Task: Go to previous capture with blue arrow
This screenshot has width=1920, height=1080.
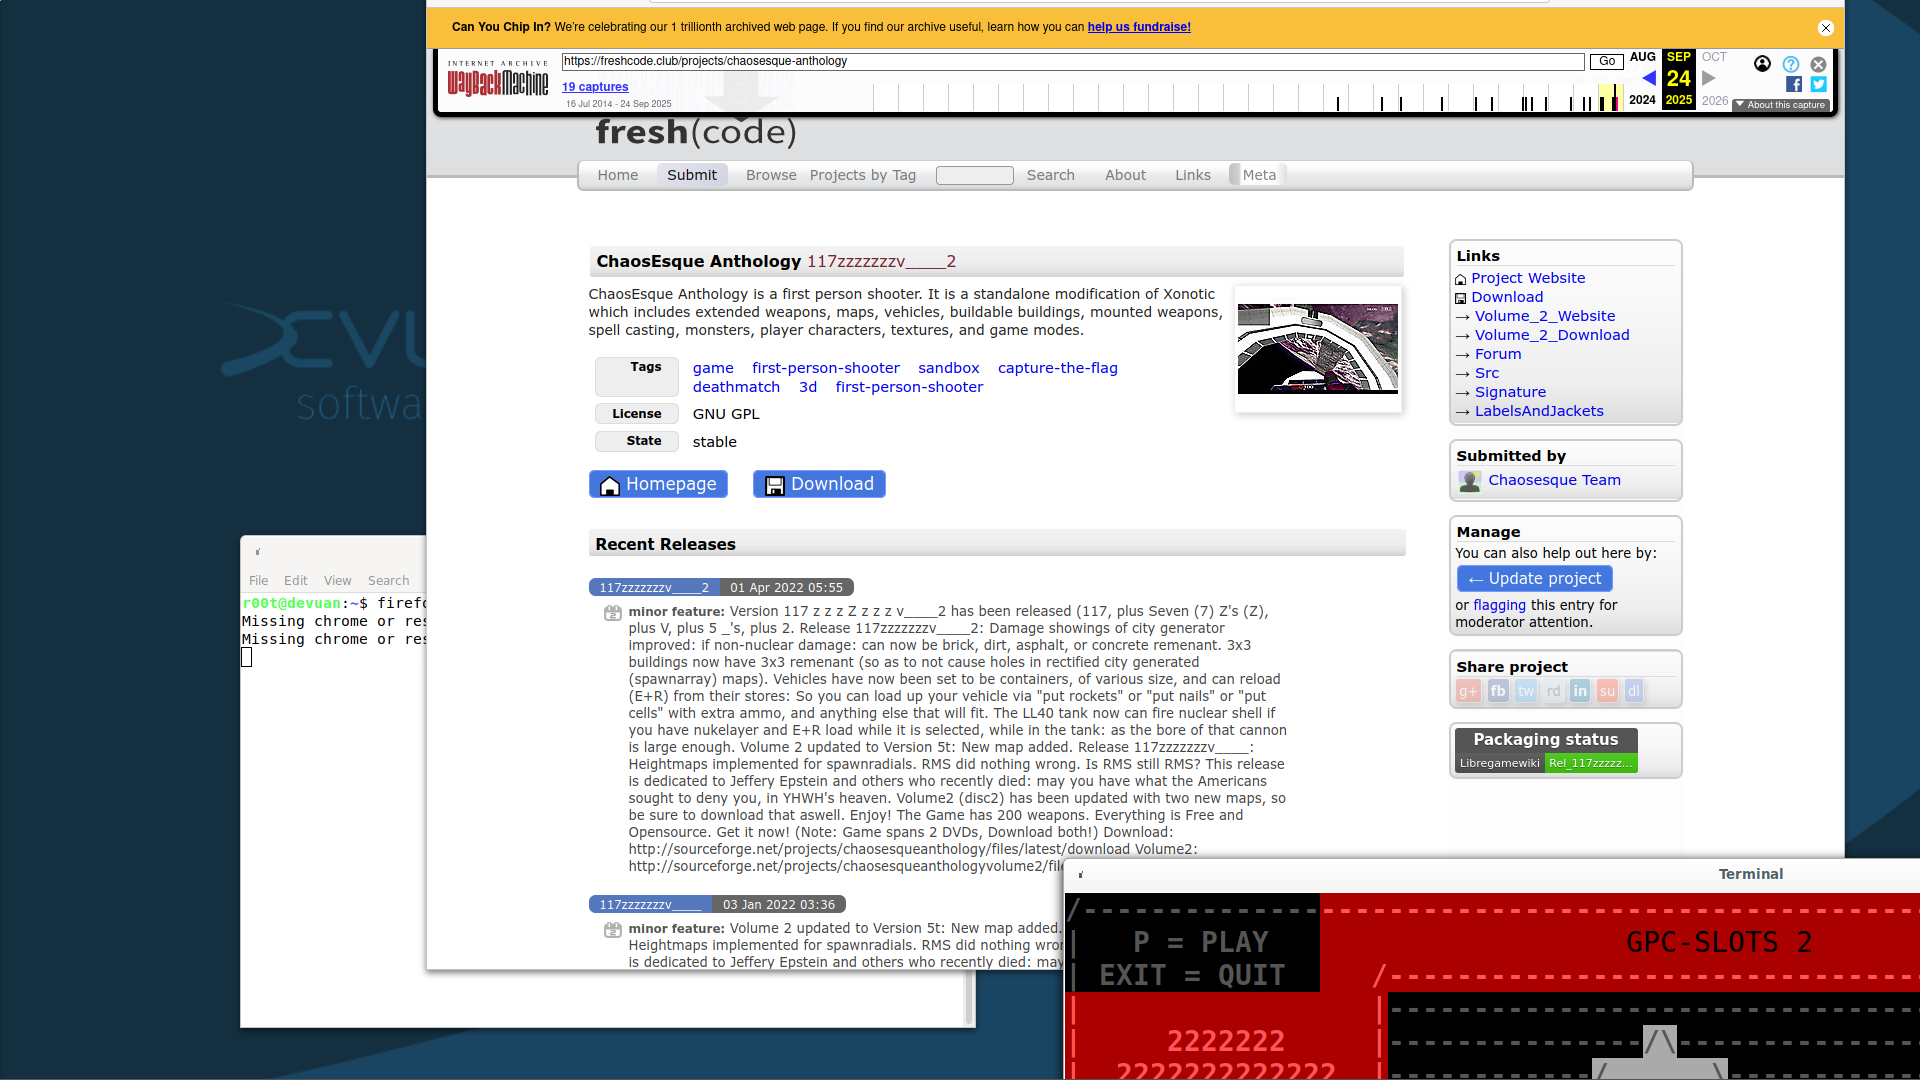Action: pos(1649,78)
